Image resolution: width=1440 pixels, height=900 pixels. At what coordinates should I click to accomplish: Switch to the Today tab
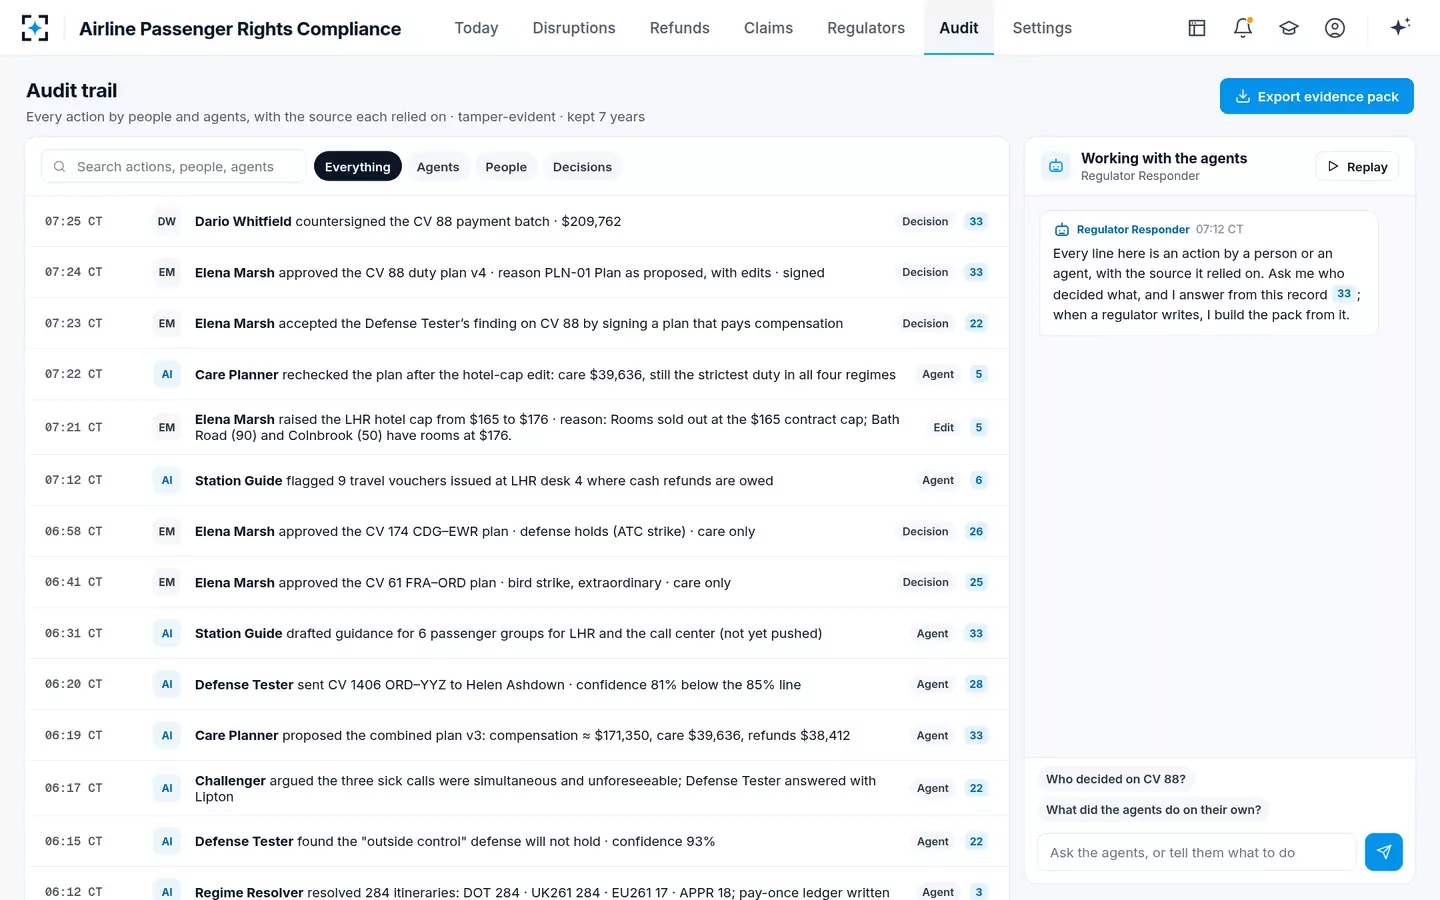(x=476, y=28)
